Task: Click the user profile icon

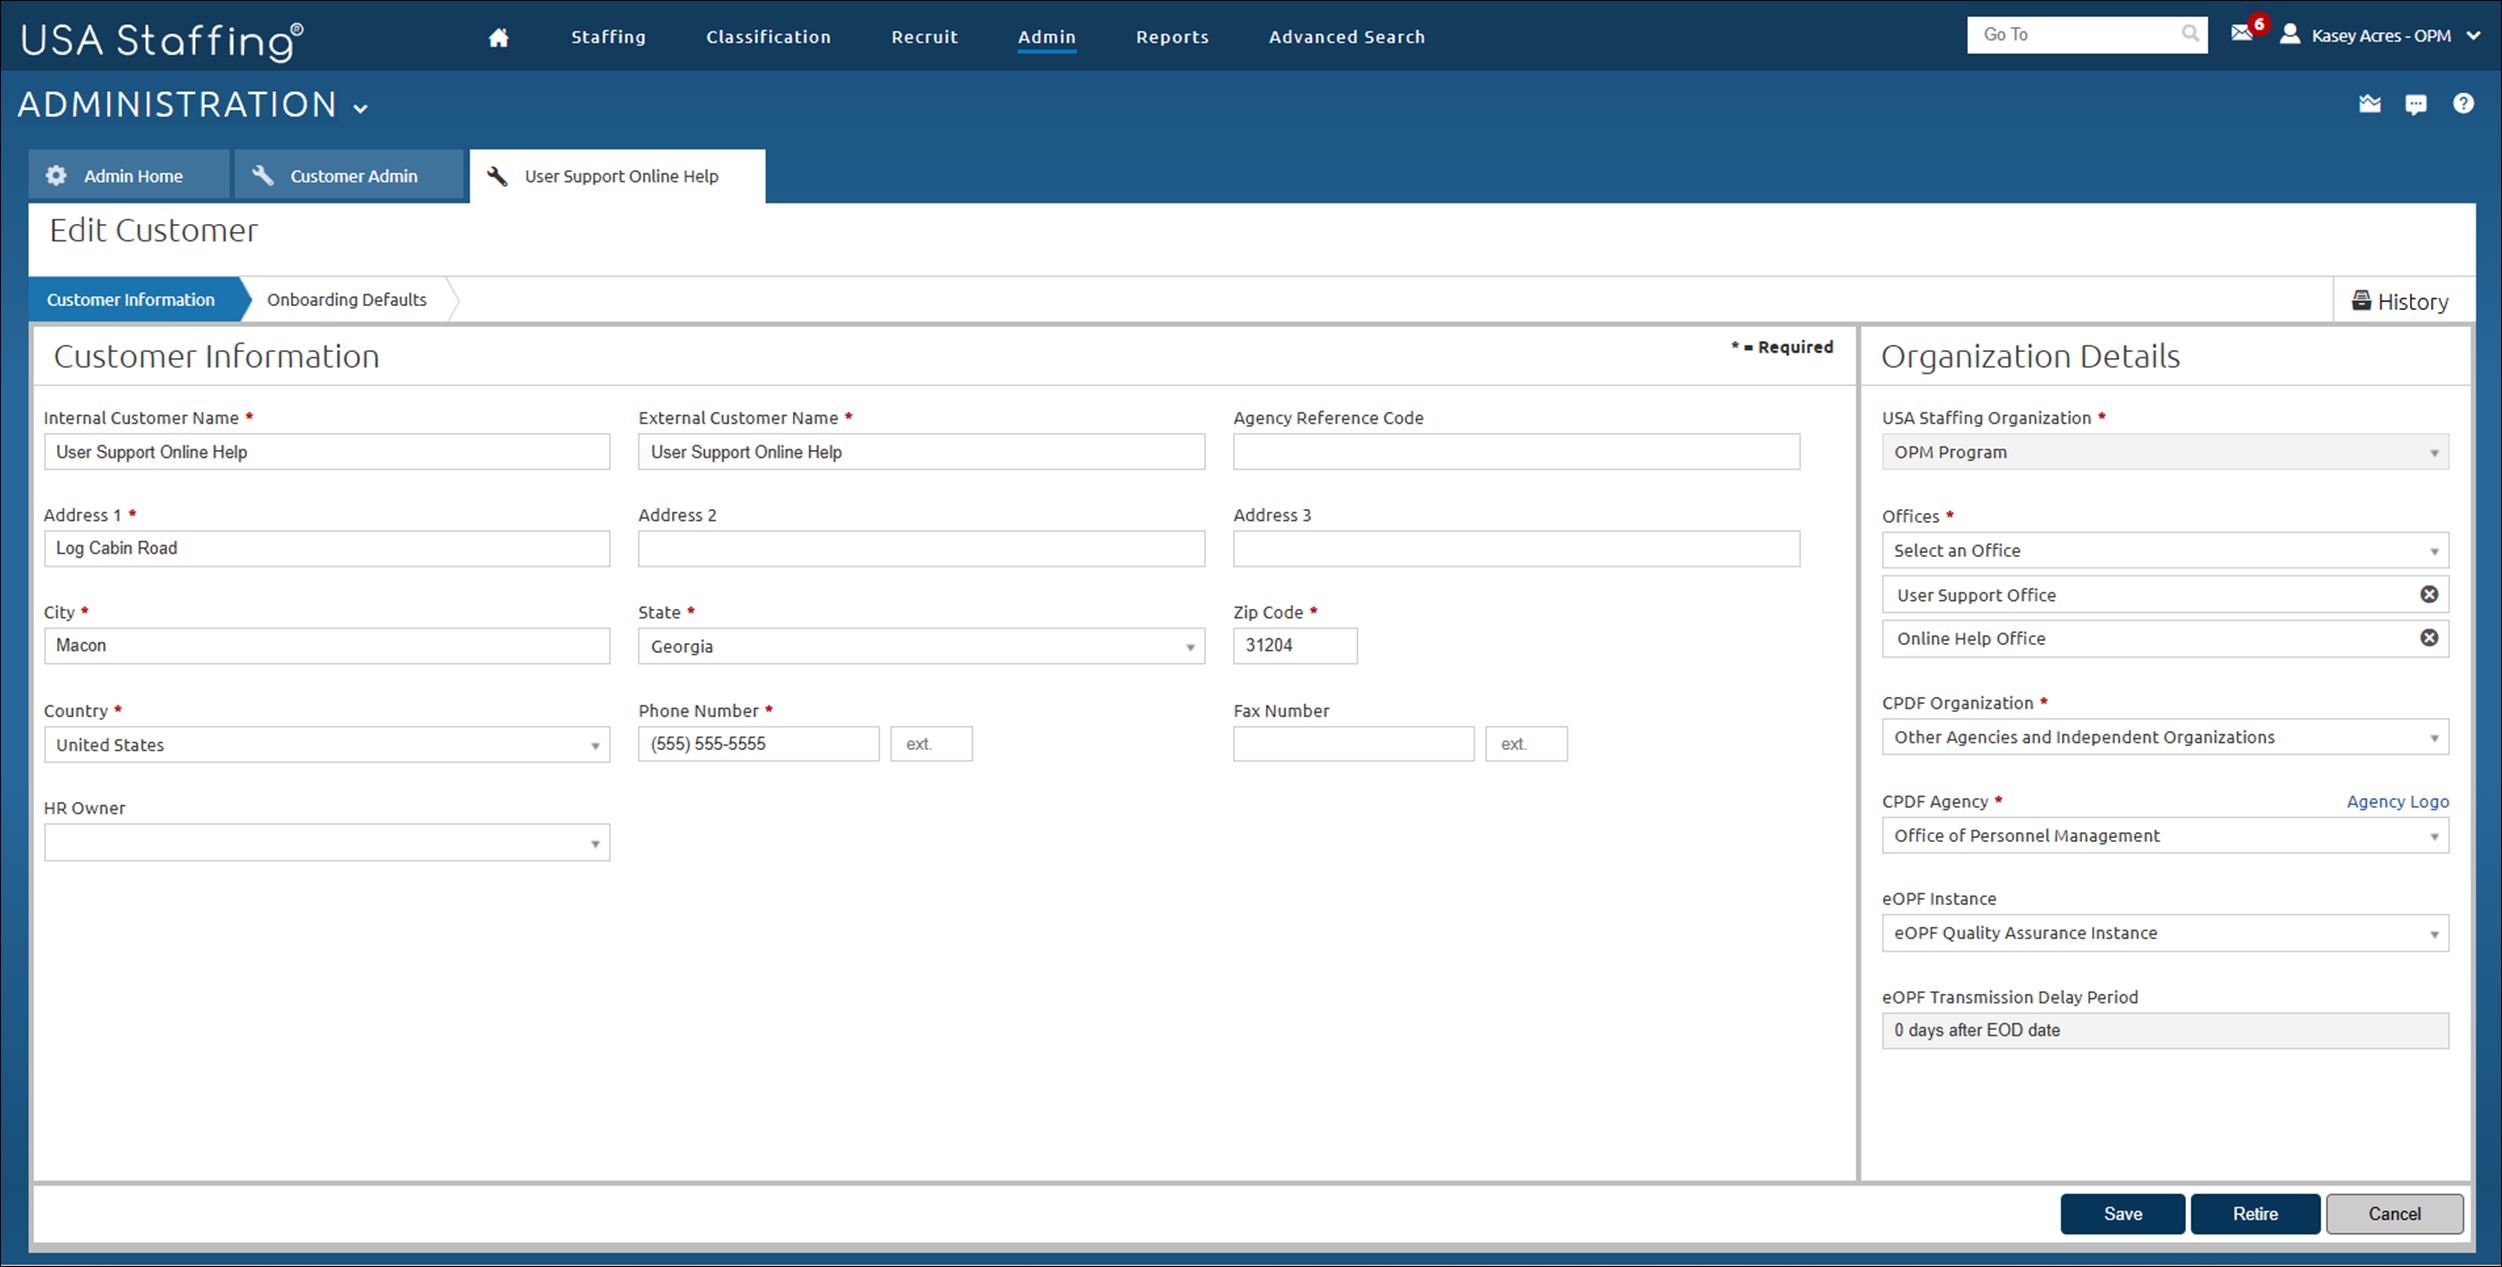Action: [x=2290, y=34]
